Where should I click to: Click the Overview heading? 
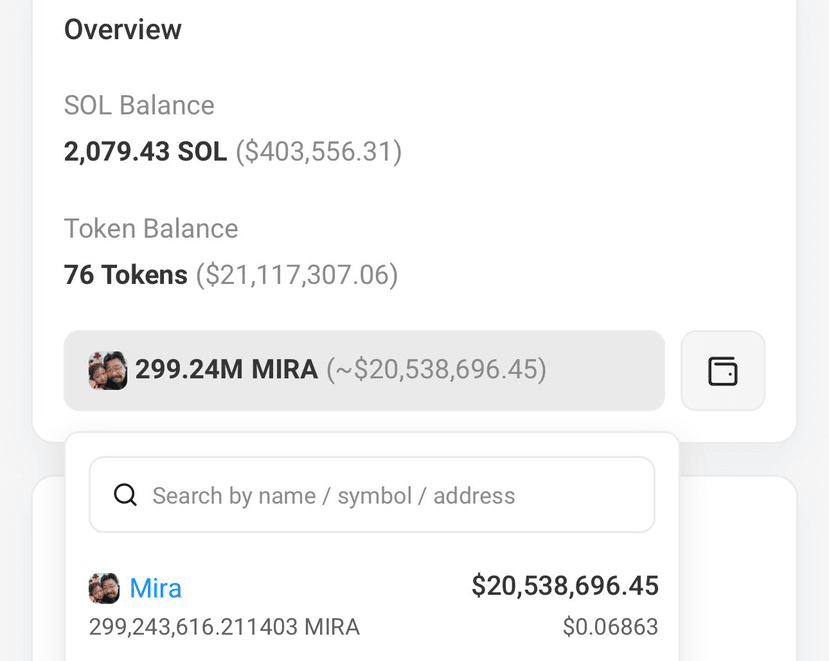tap(123, 30)
